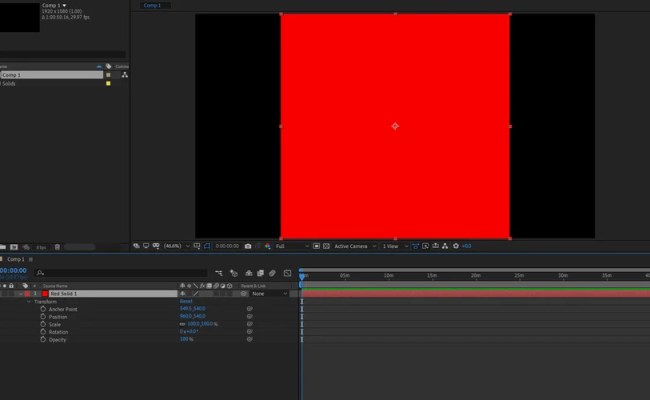This screenshot has height=400, width=650.
Task: Create a new folder in Project panel
Action: pyautogui.click(x=3, y=247)
